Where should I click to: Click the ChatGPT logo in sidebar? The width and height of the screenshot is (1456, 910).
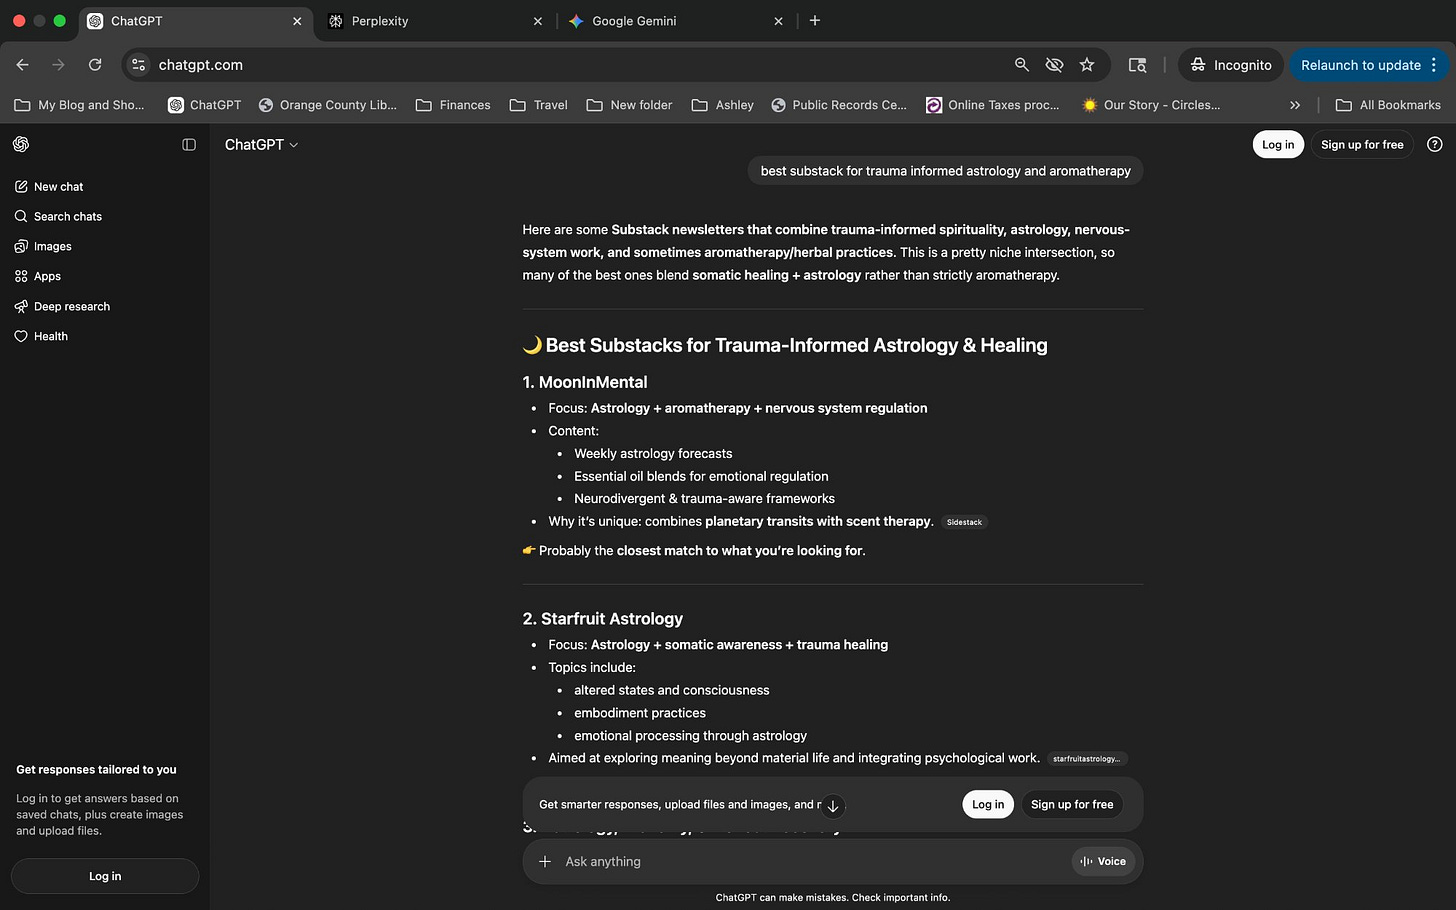[21, 144]
